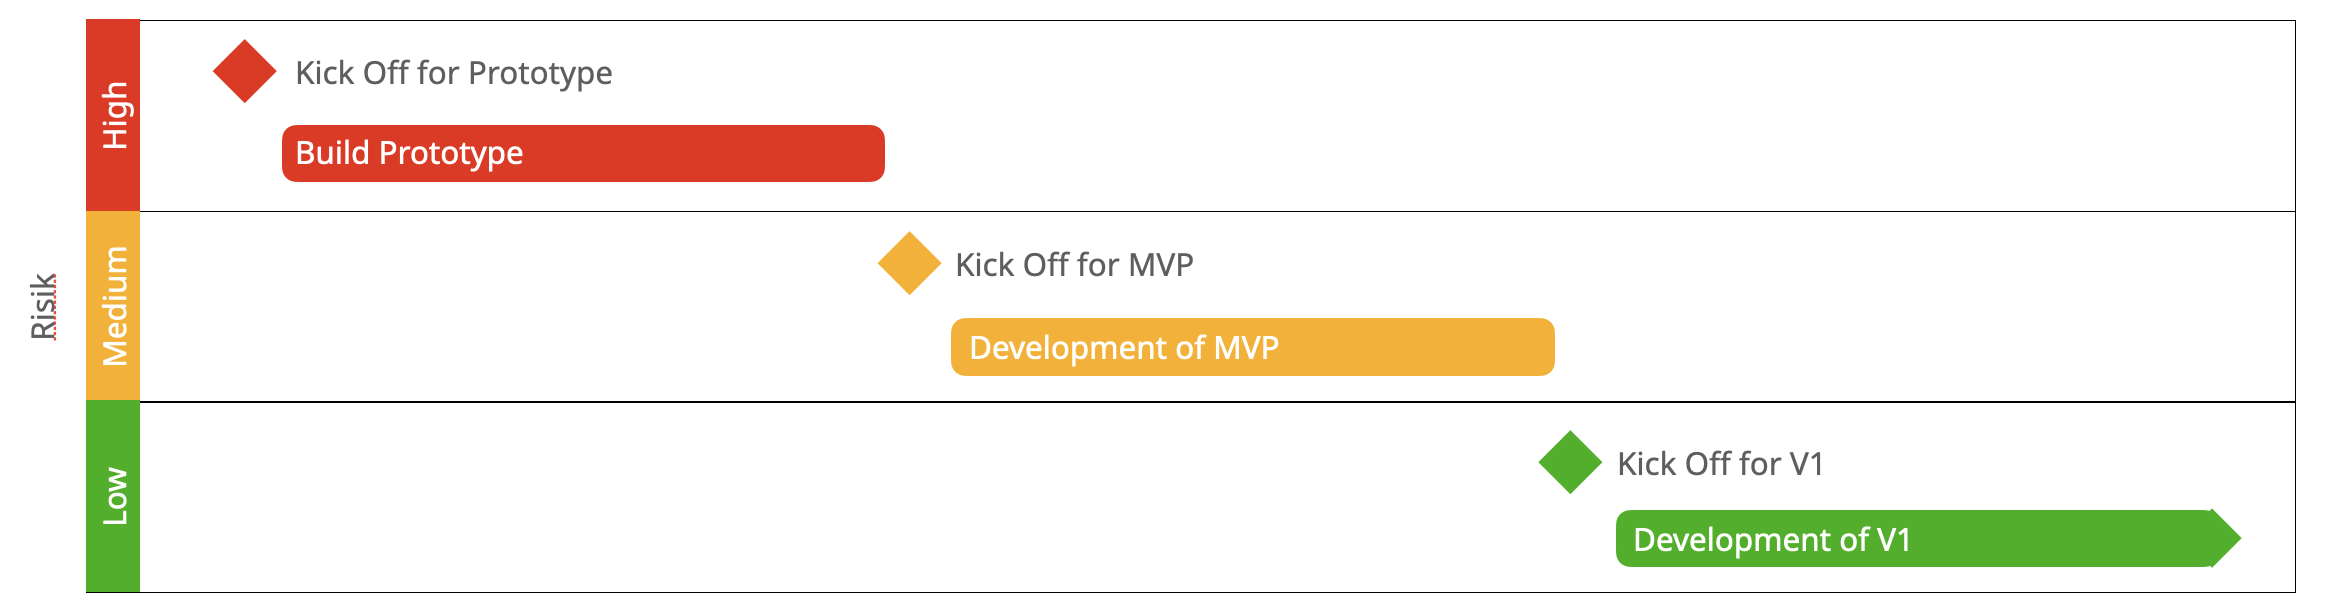Screen dimensions: 2332x614
Task: Select the red High risk lane header
Action: (x=113, y=115)
